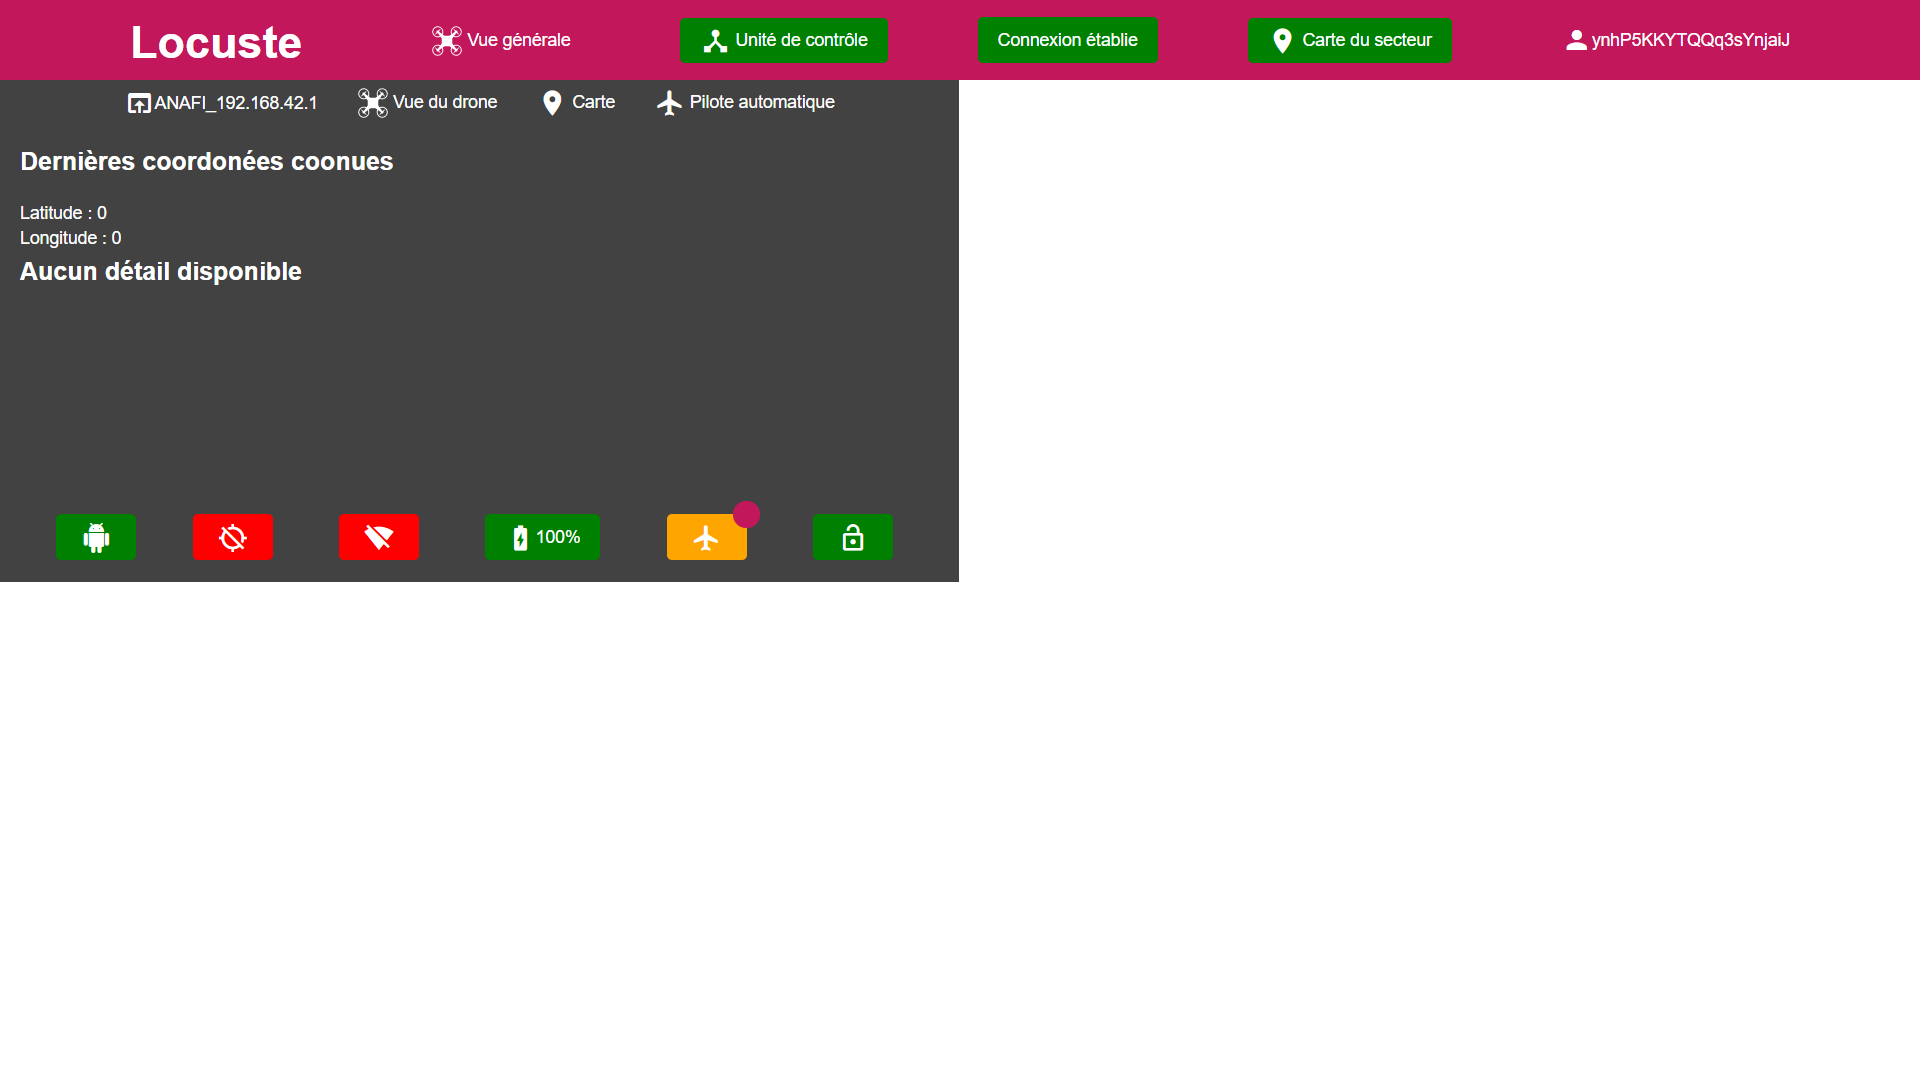Screen dimensions: 1920x1079
Task: Click the Aucun détail disponible text
Action: coord(161,272)
